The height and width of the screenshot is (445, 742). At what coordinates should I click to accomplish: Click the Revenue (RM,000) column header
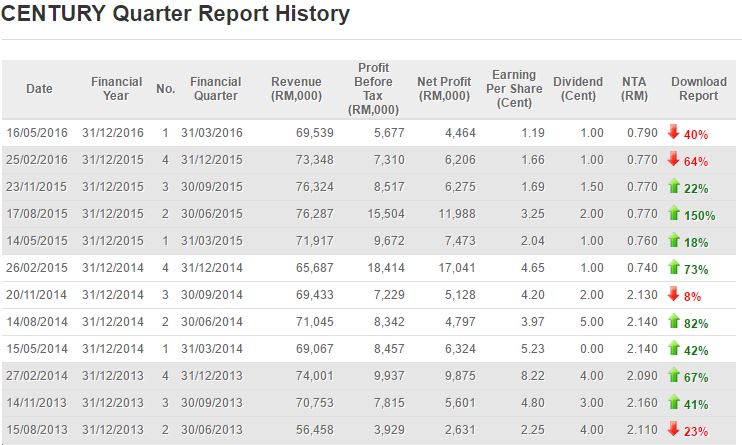[x=296, y=89]
